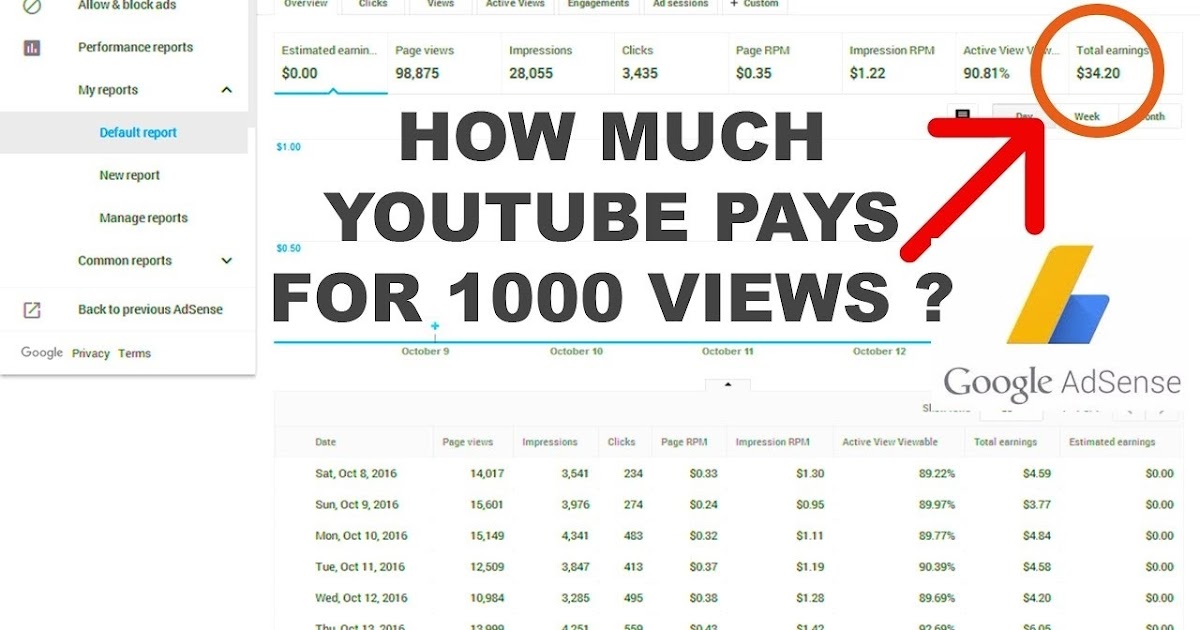Switch to the Engagements tab
Image resolution: width=1200 pixels, height=630 pixels.
[x=598, y=5]
